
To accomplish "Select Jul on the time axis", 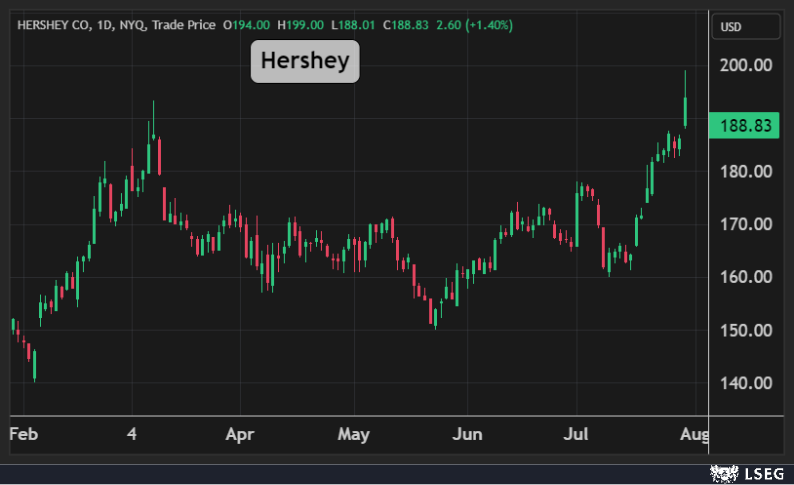I will (576, 435).
